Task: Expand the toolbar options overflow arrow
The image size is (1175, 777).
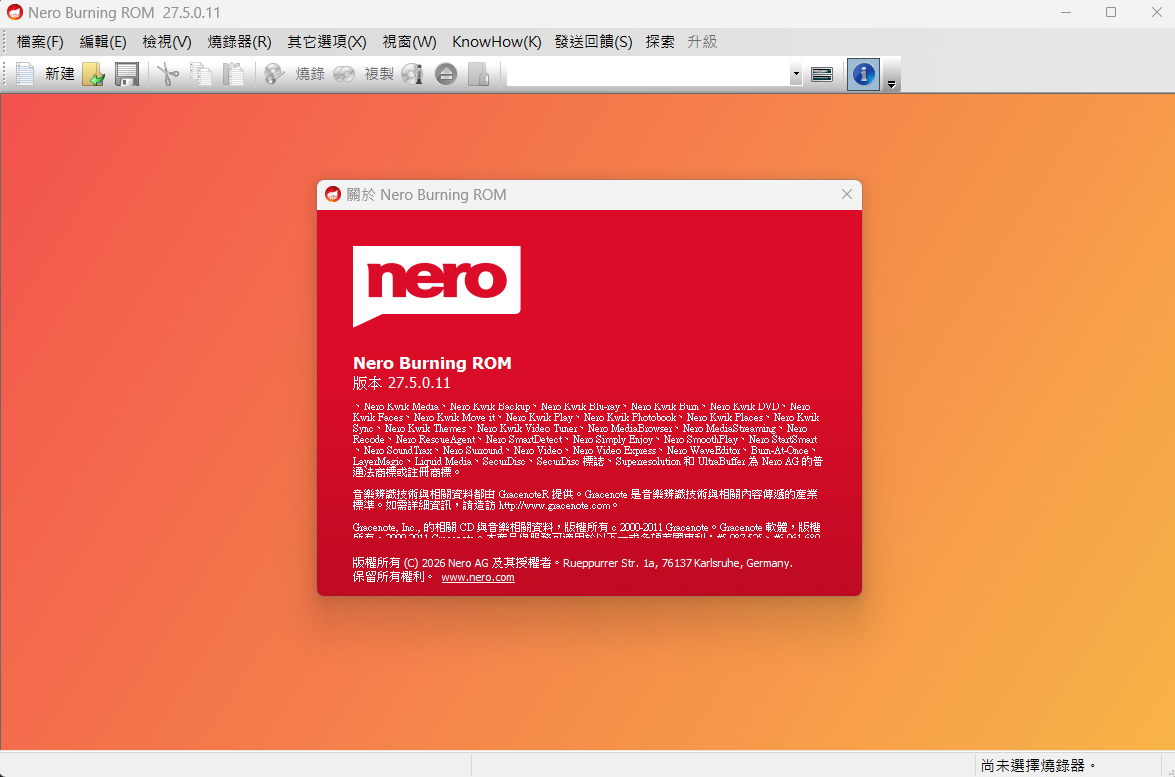Action: click(x=891, y=83)
